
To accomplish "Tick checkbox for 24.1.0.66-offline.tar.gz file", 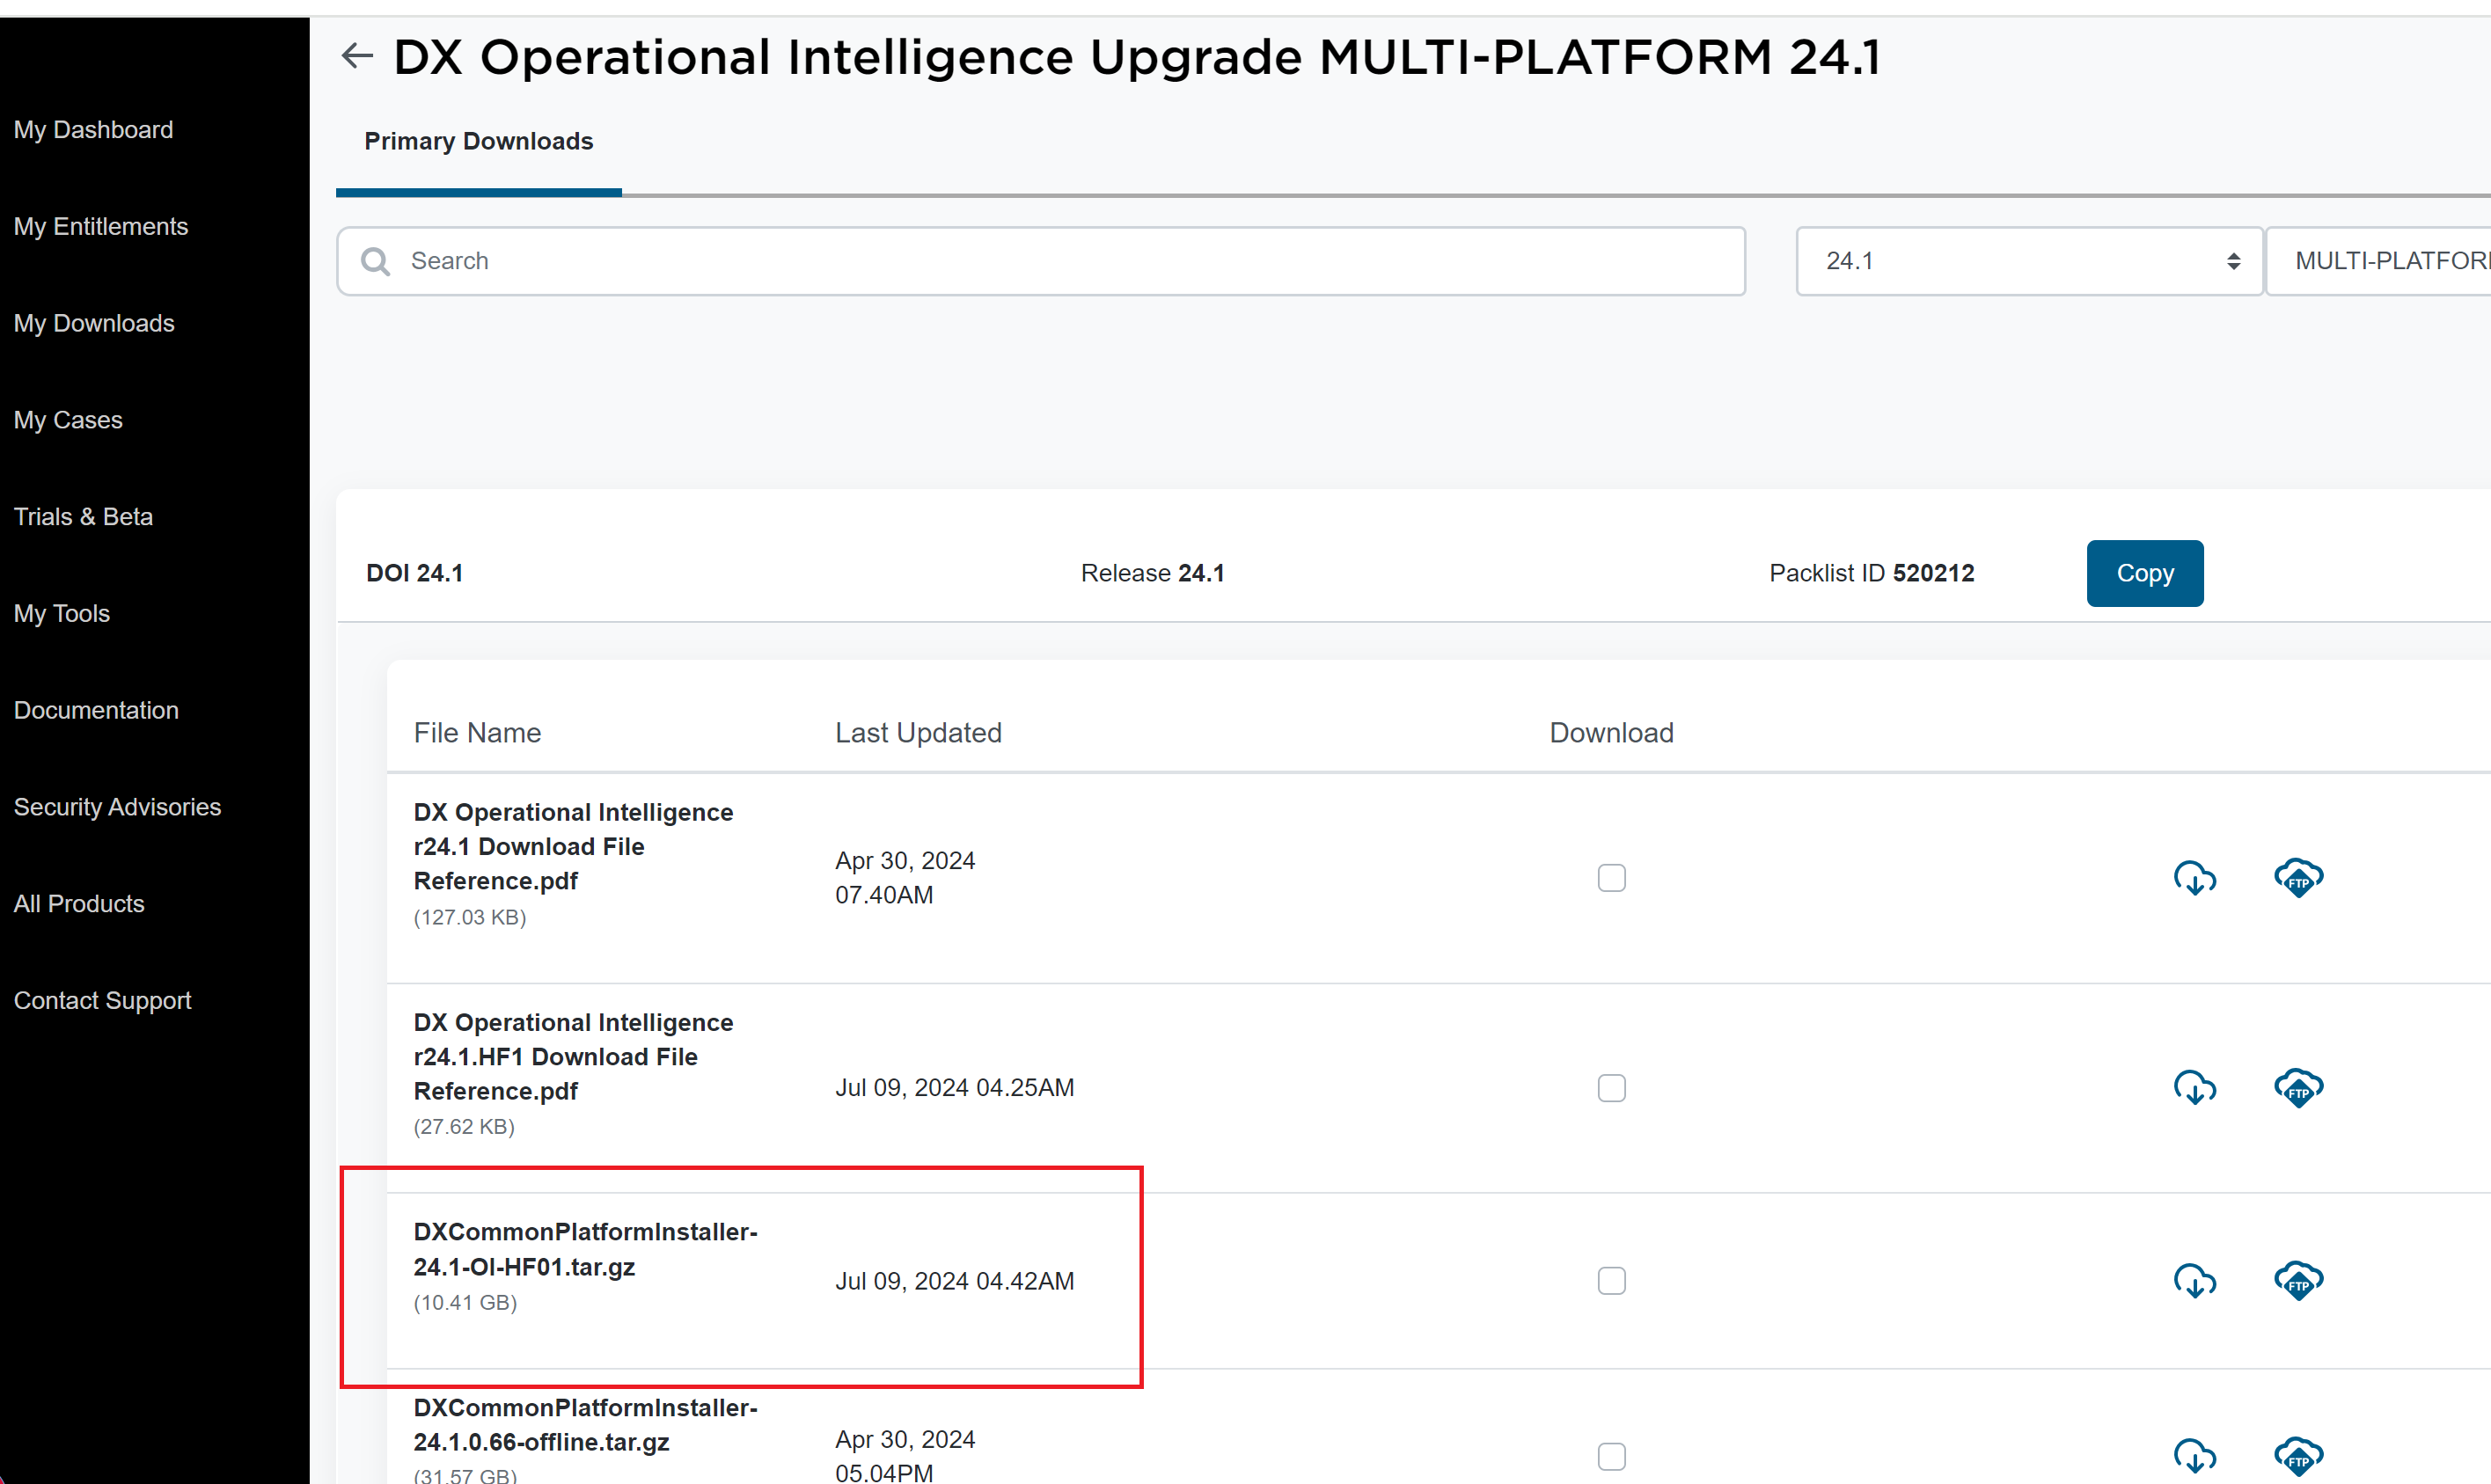I will point(1611,1456).
